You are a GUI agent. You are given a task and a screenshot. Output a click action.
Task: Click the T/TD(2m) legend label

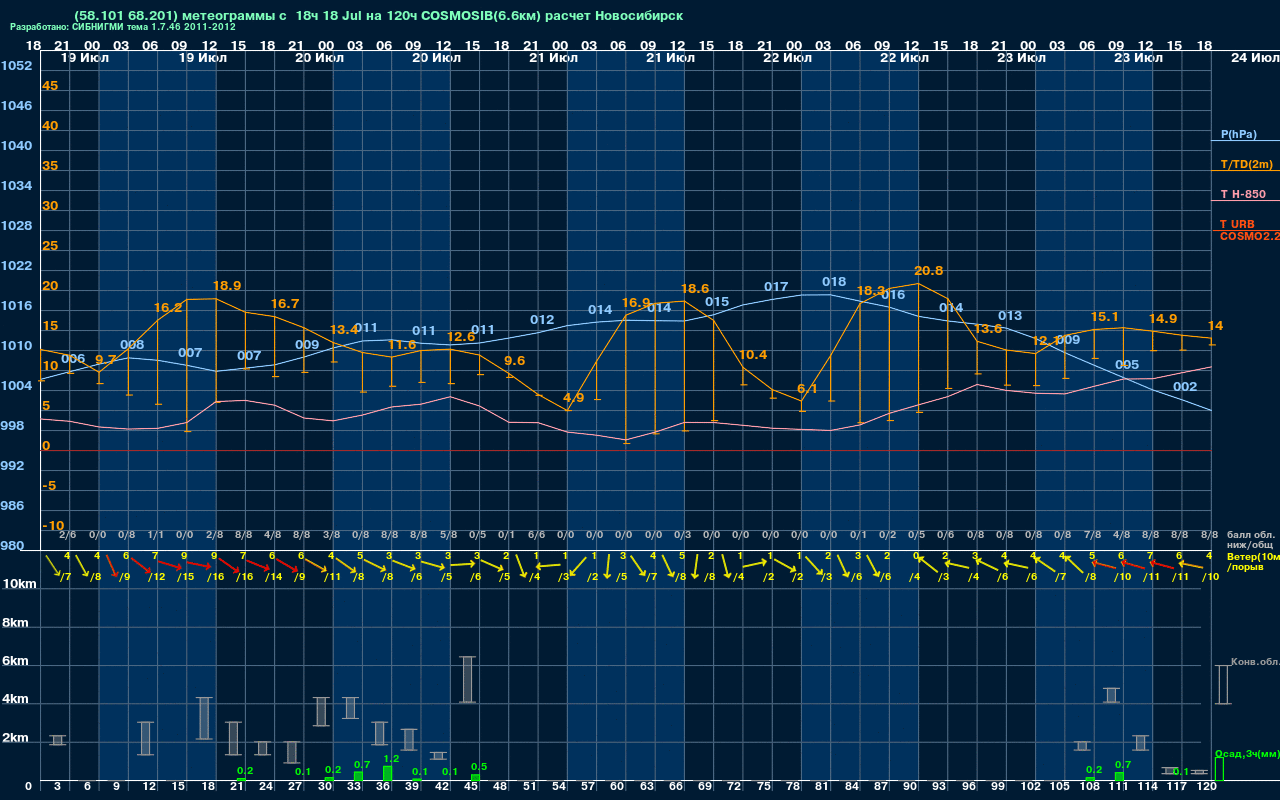click(1246, 164)
